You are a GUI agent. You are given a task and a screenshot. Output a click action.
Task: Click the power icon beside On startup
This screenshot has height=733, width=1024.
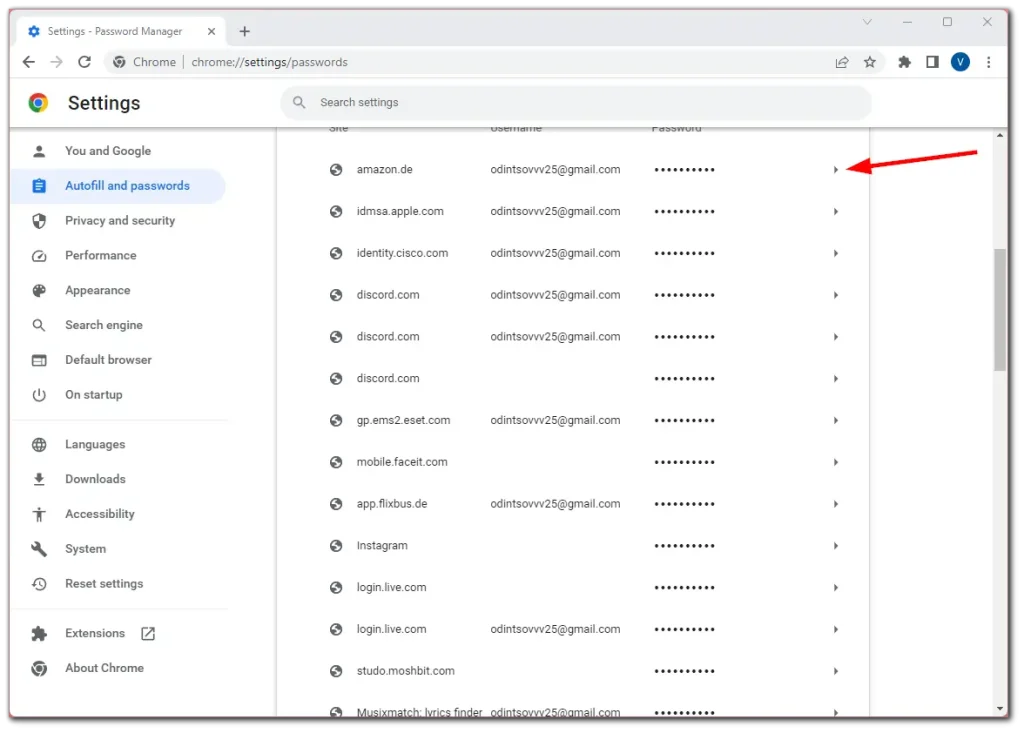39,395
